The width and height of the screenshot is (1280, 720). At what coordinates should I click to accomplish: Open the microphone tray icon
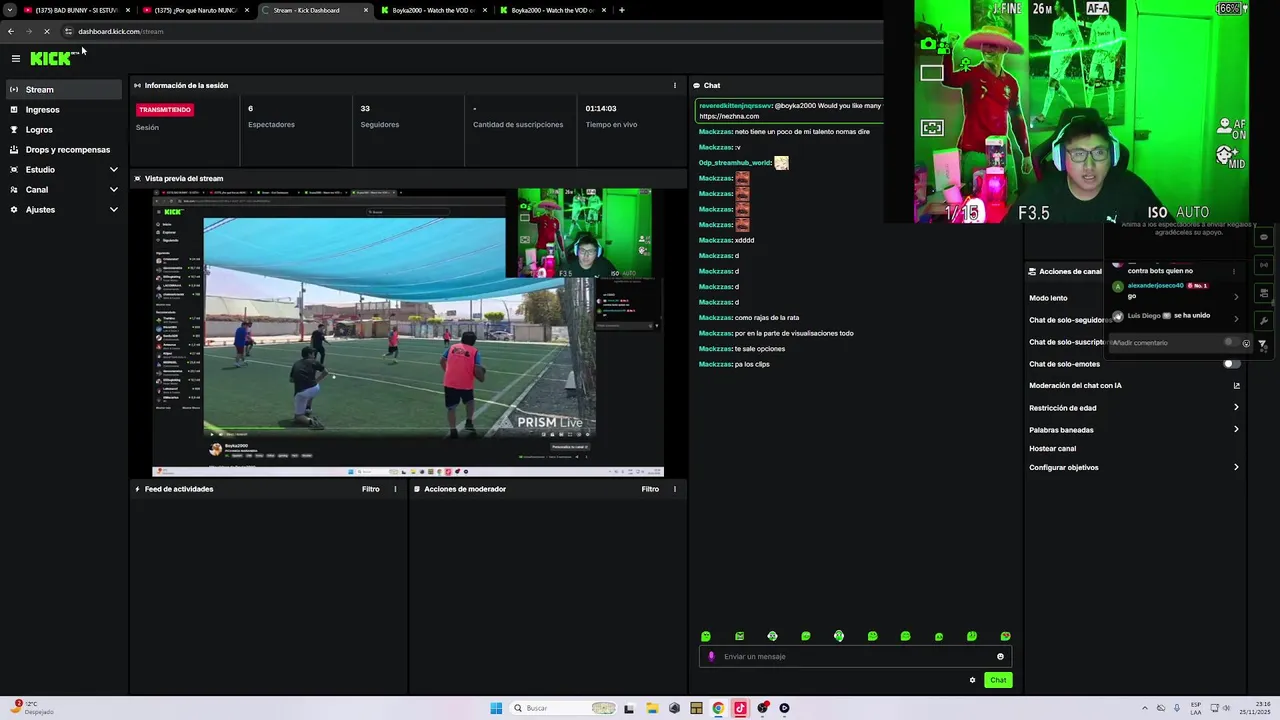click(1177, 708)
